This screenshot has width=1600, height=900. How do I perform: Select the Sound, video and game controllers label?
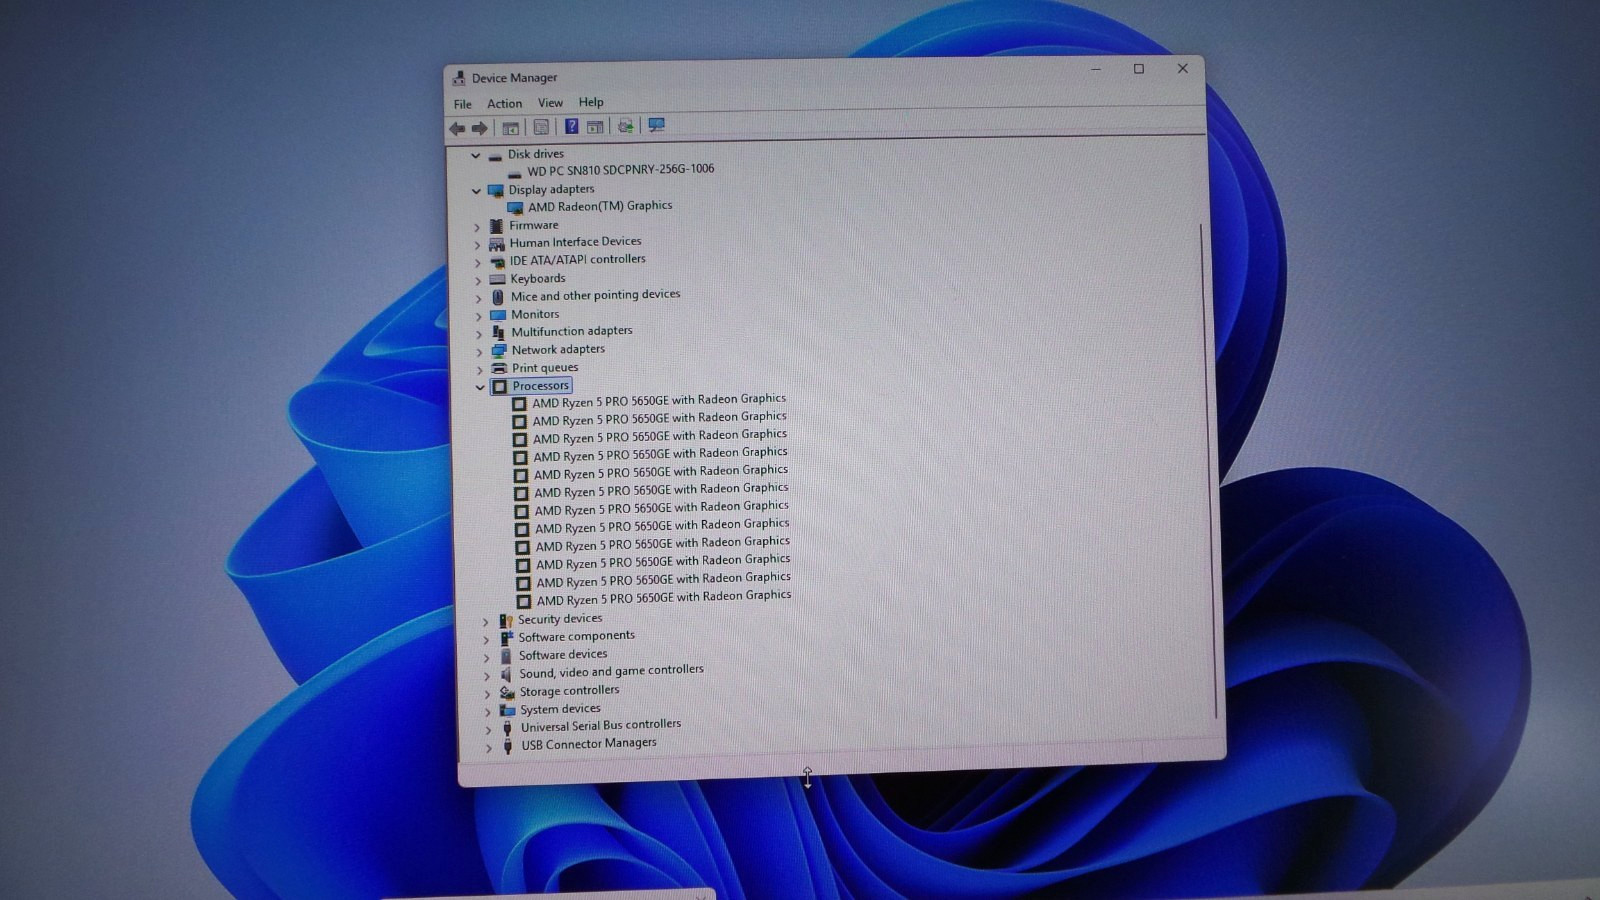point(611,672)
